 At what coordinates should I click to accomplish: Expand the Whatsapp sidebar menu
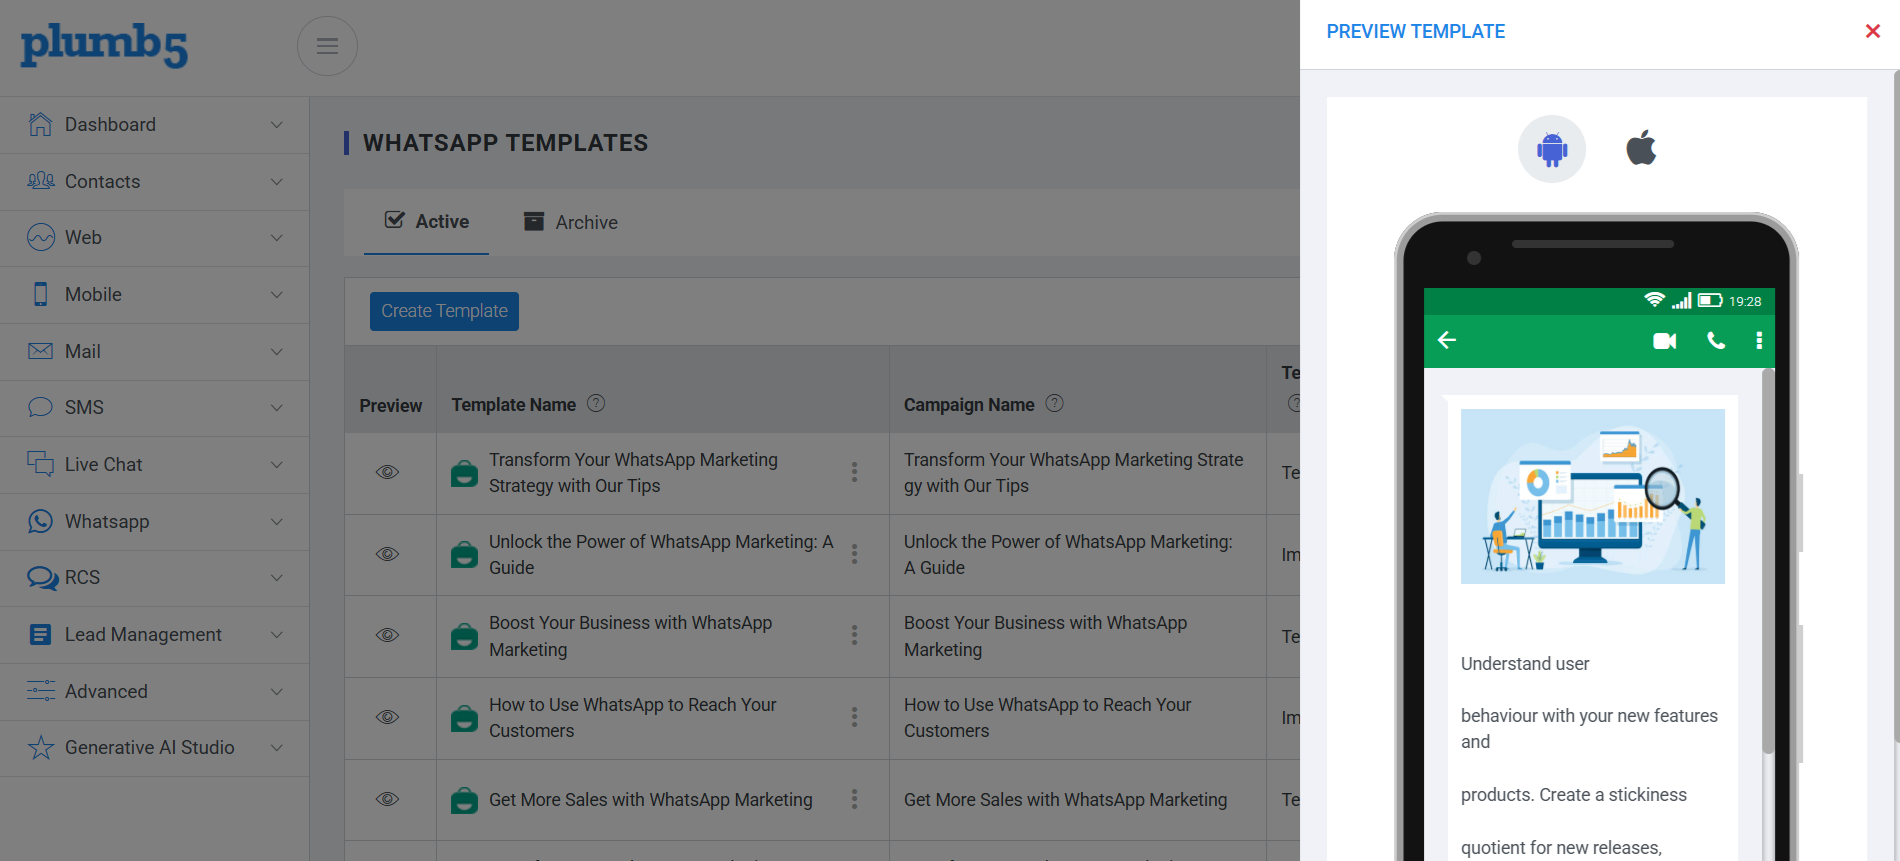(x=155, y=521)
